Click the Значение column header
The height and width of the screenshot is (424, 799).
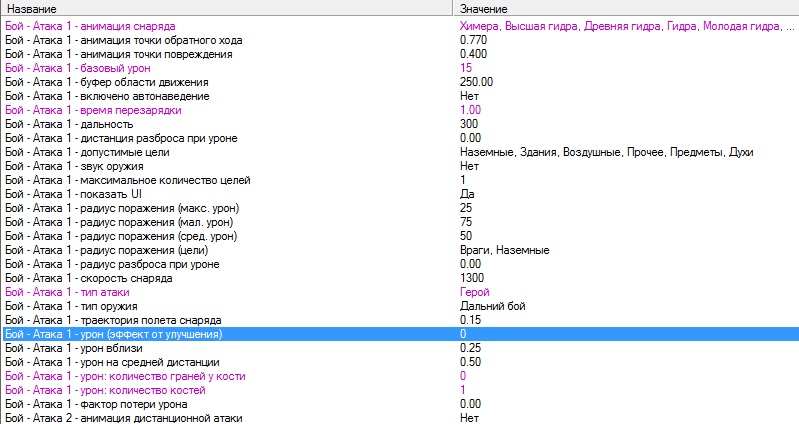626,9
